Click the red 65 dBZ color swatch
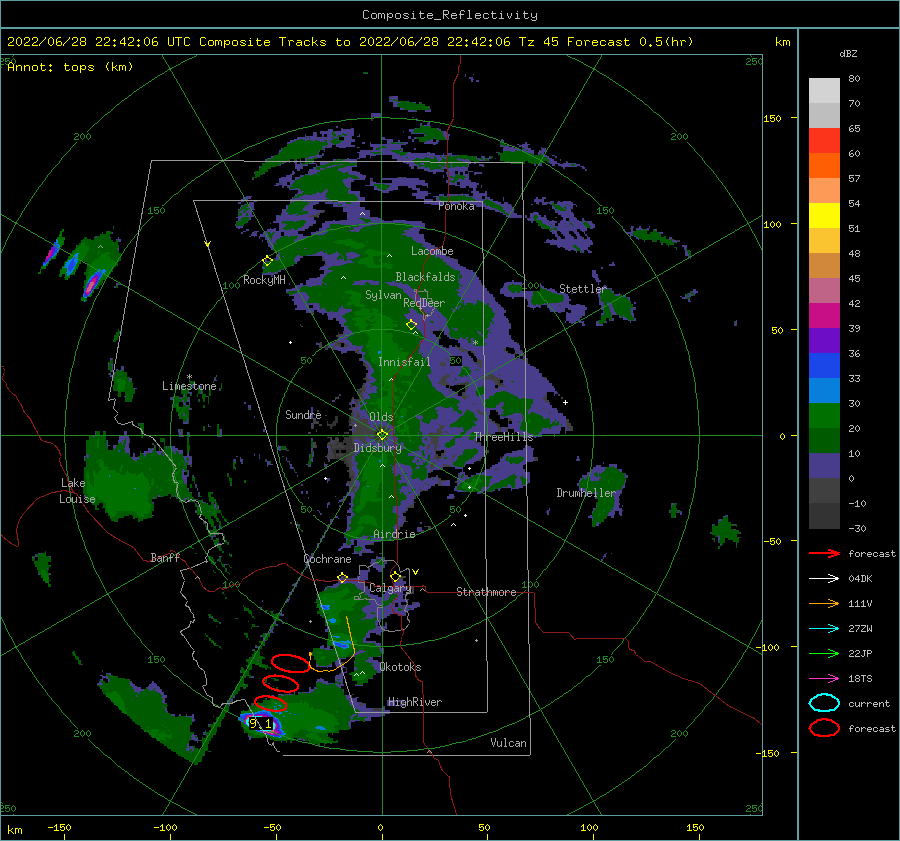This screenshot has height=841, width=900. 824,141
